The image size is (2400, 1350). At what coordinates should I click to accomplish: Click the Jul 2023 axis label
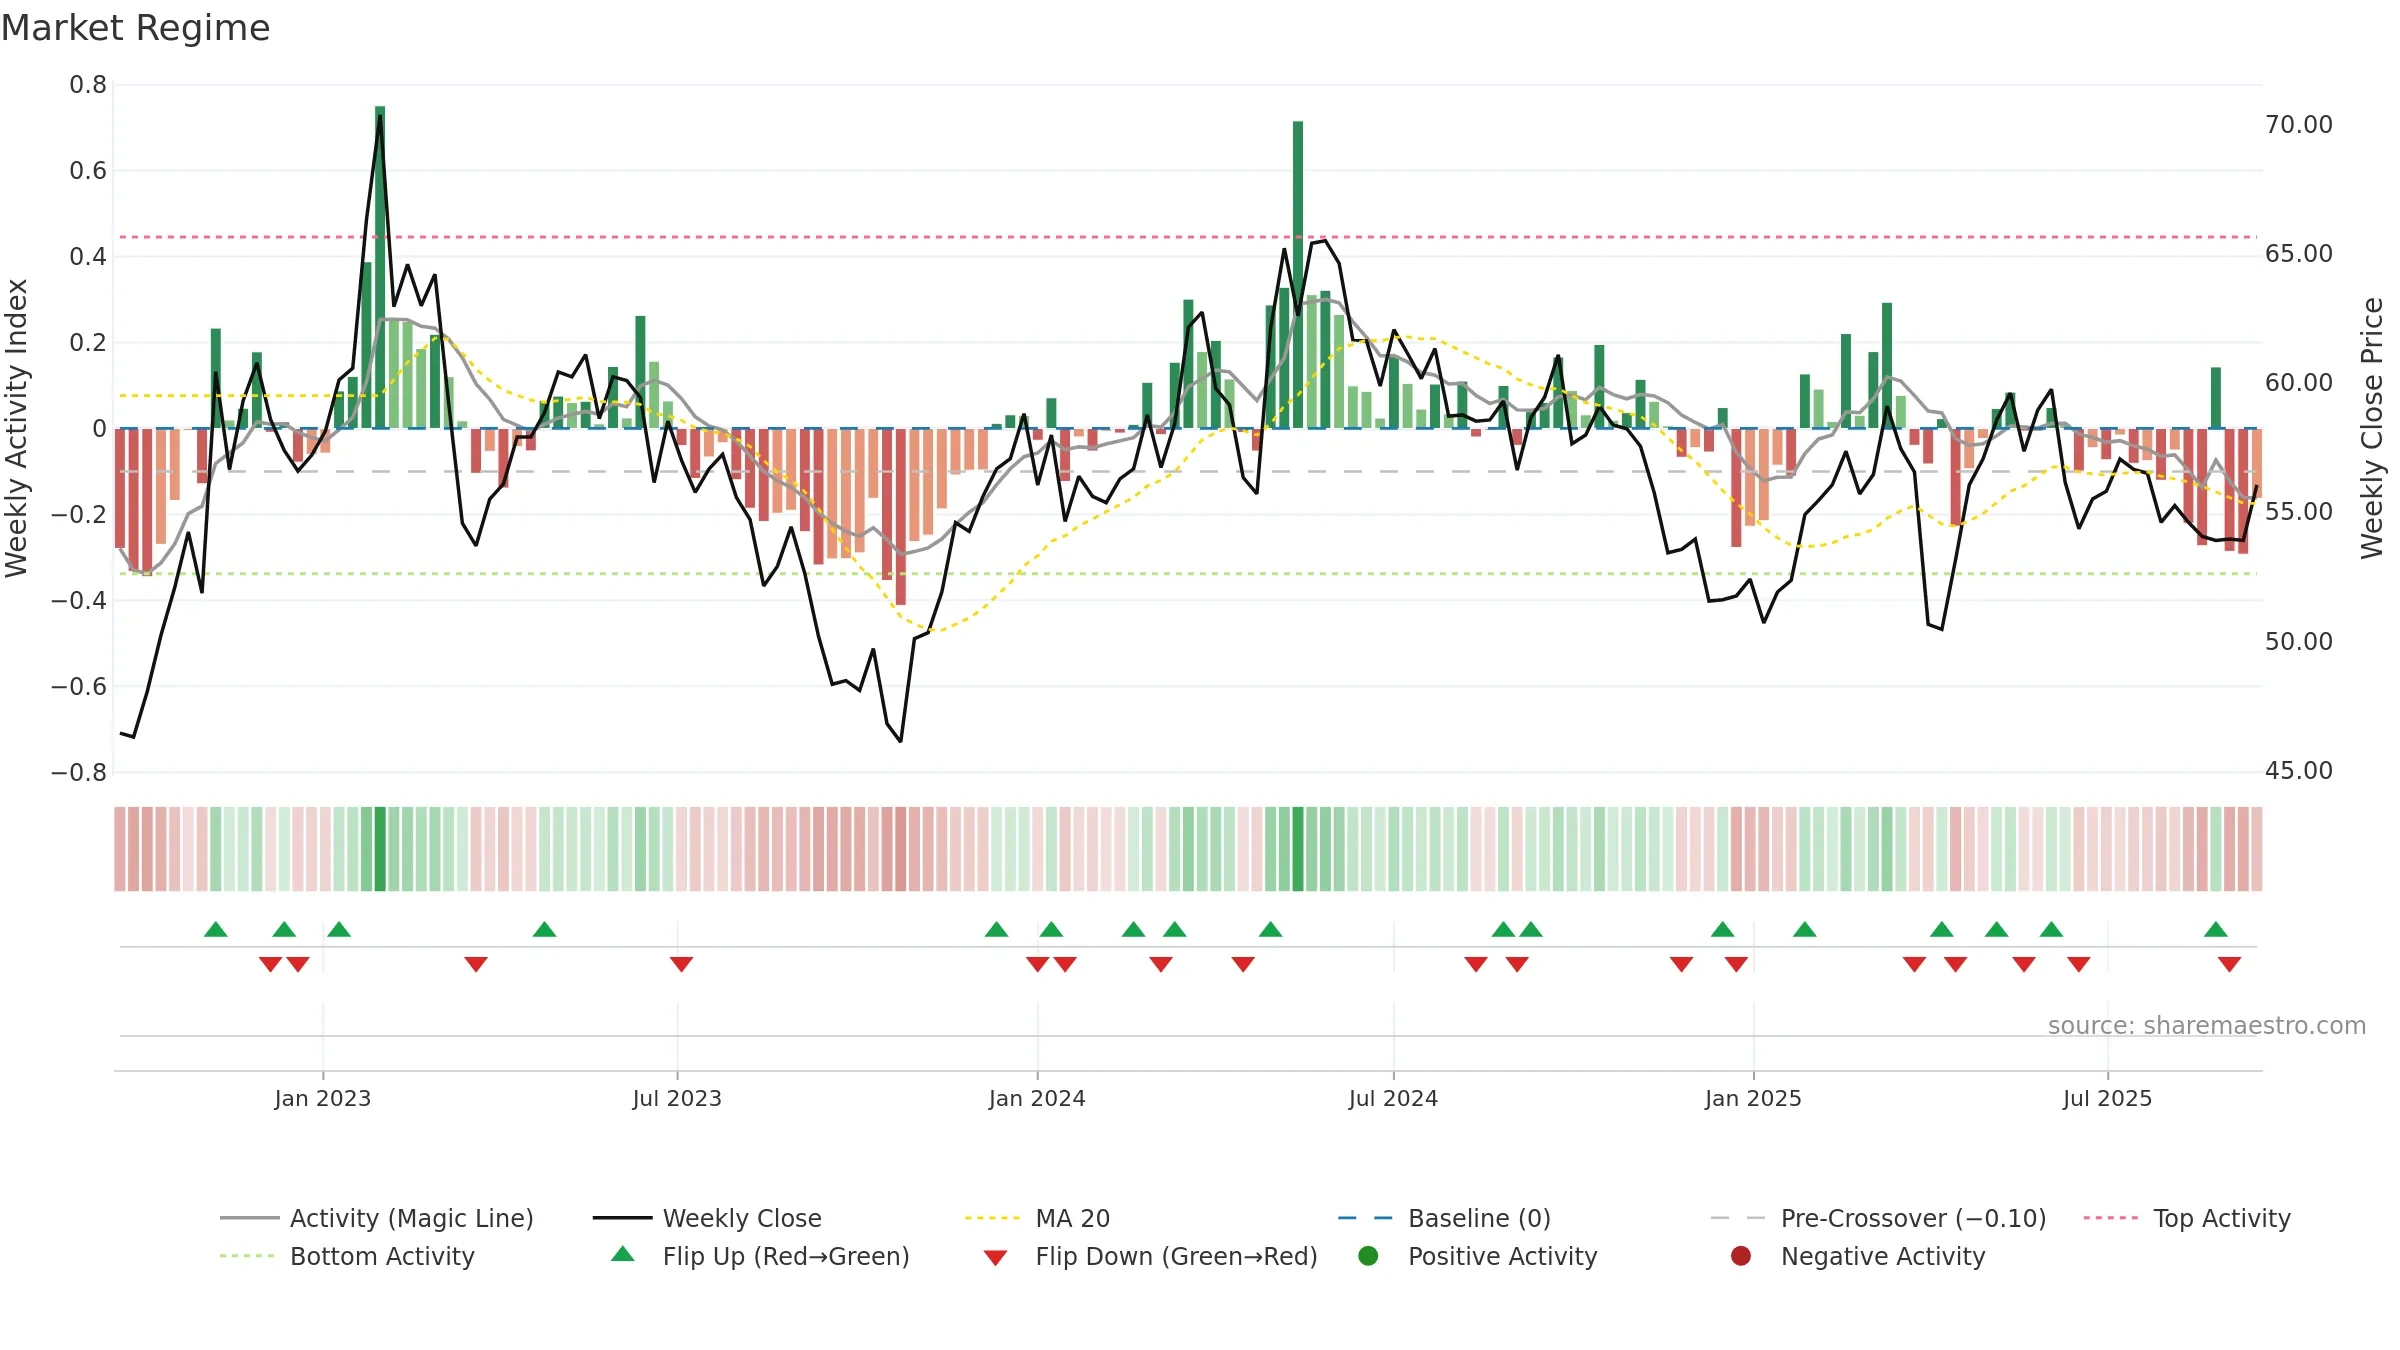677,1098
